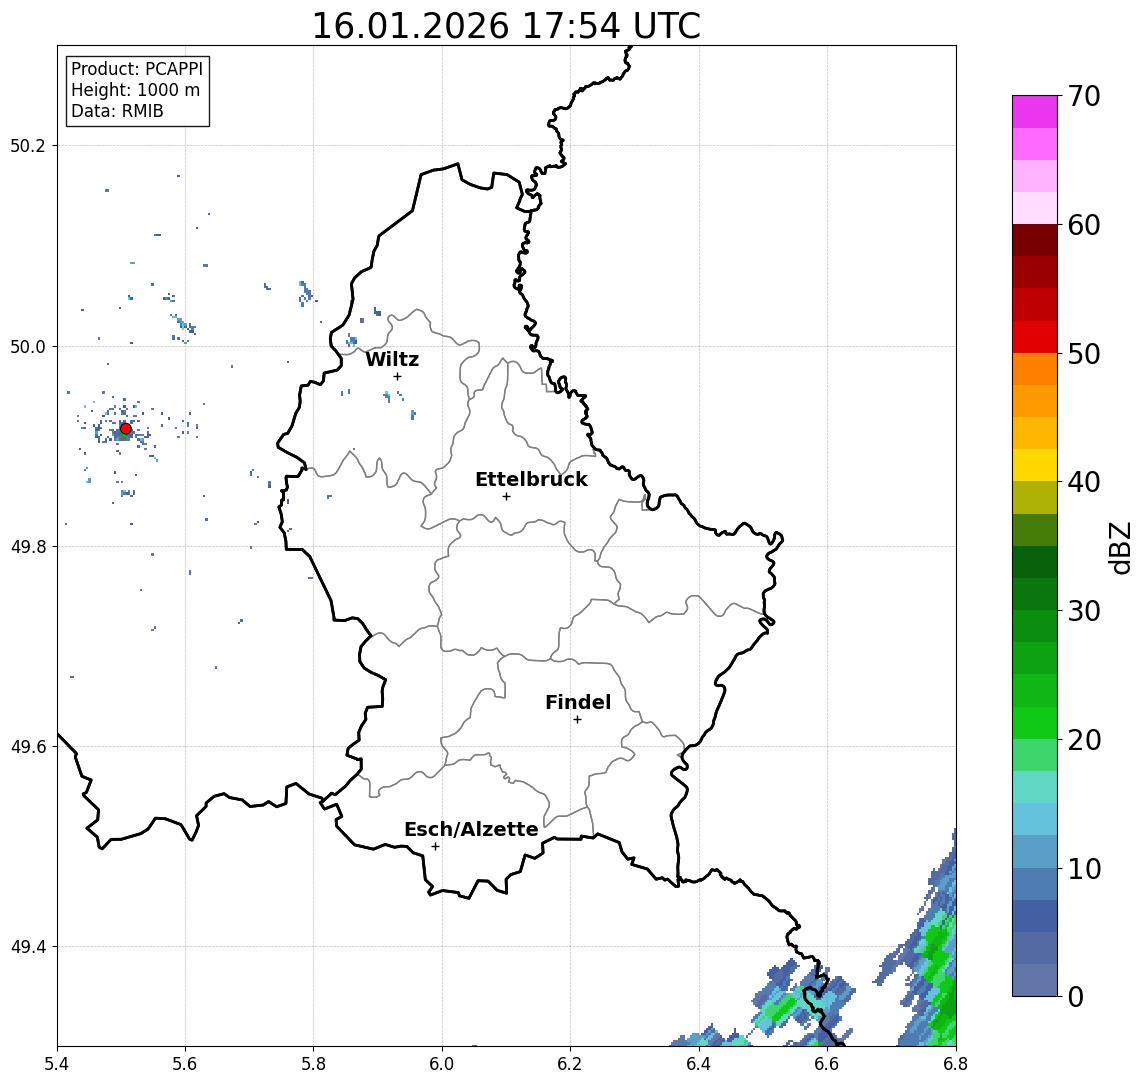Click the 6.2 longitude axis label

[570, 1064]
